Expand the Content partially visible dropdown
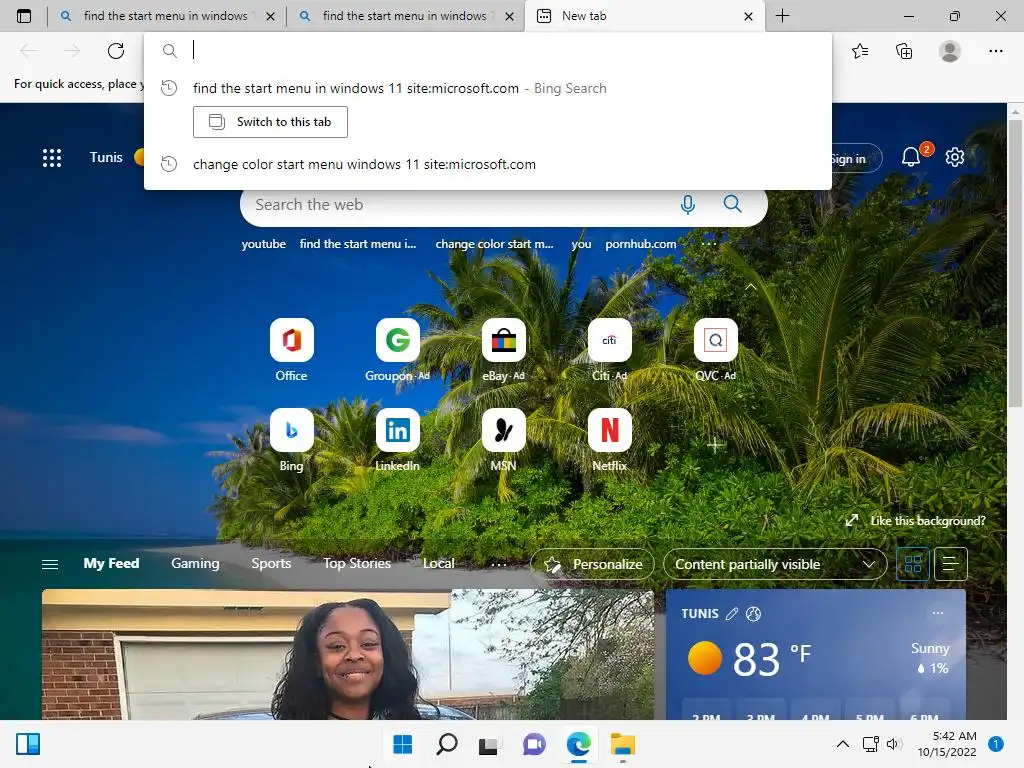The image size is (1024, 768). point(775,564)
